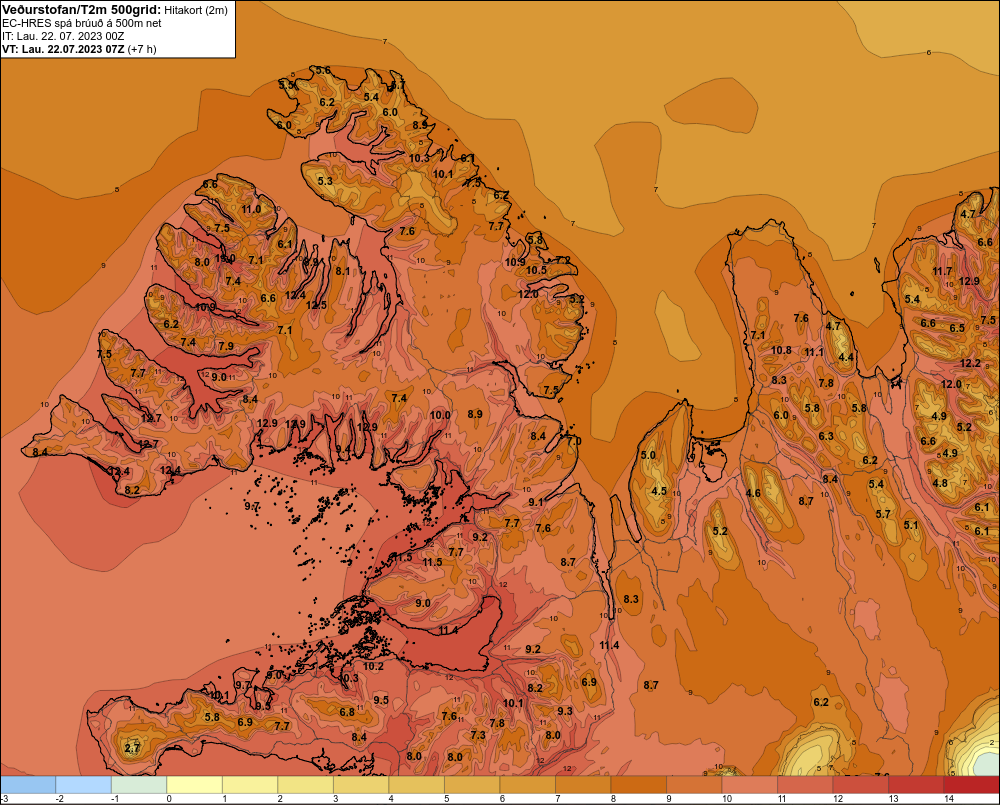The height and width of the screenshot is (805, 1000).
Task: Select the legend swatch between 3 and 4
Action: [361, 784]
